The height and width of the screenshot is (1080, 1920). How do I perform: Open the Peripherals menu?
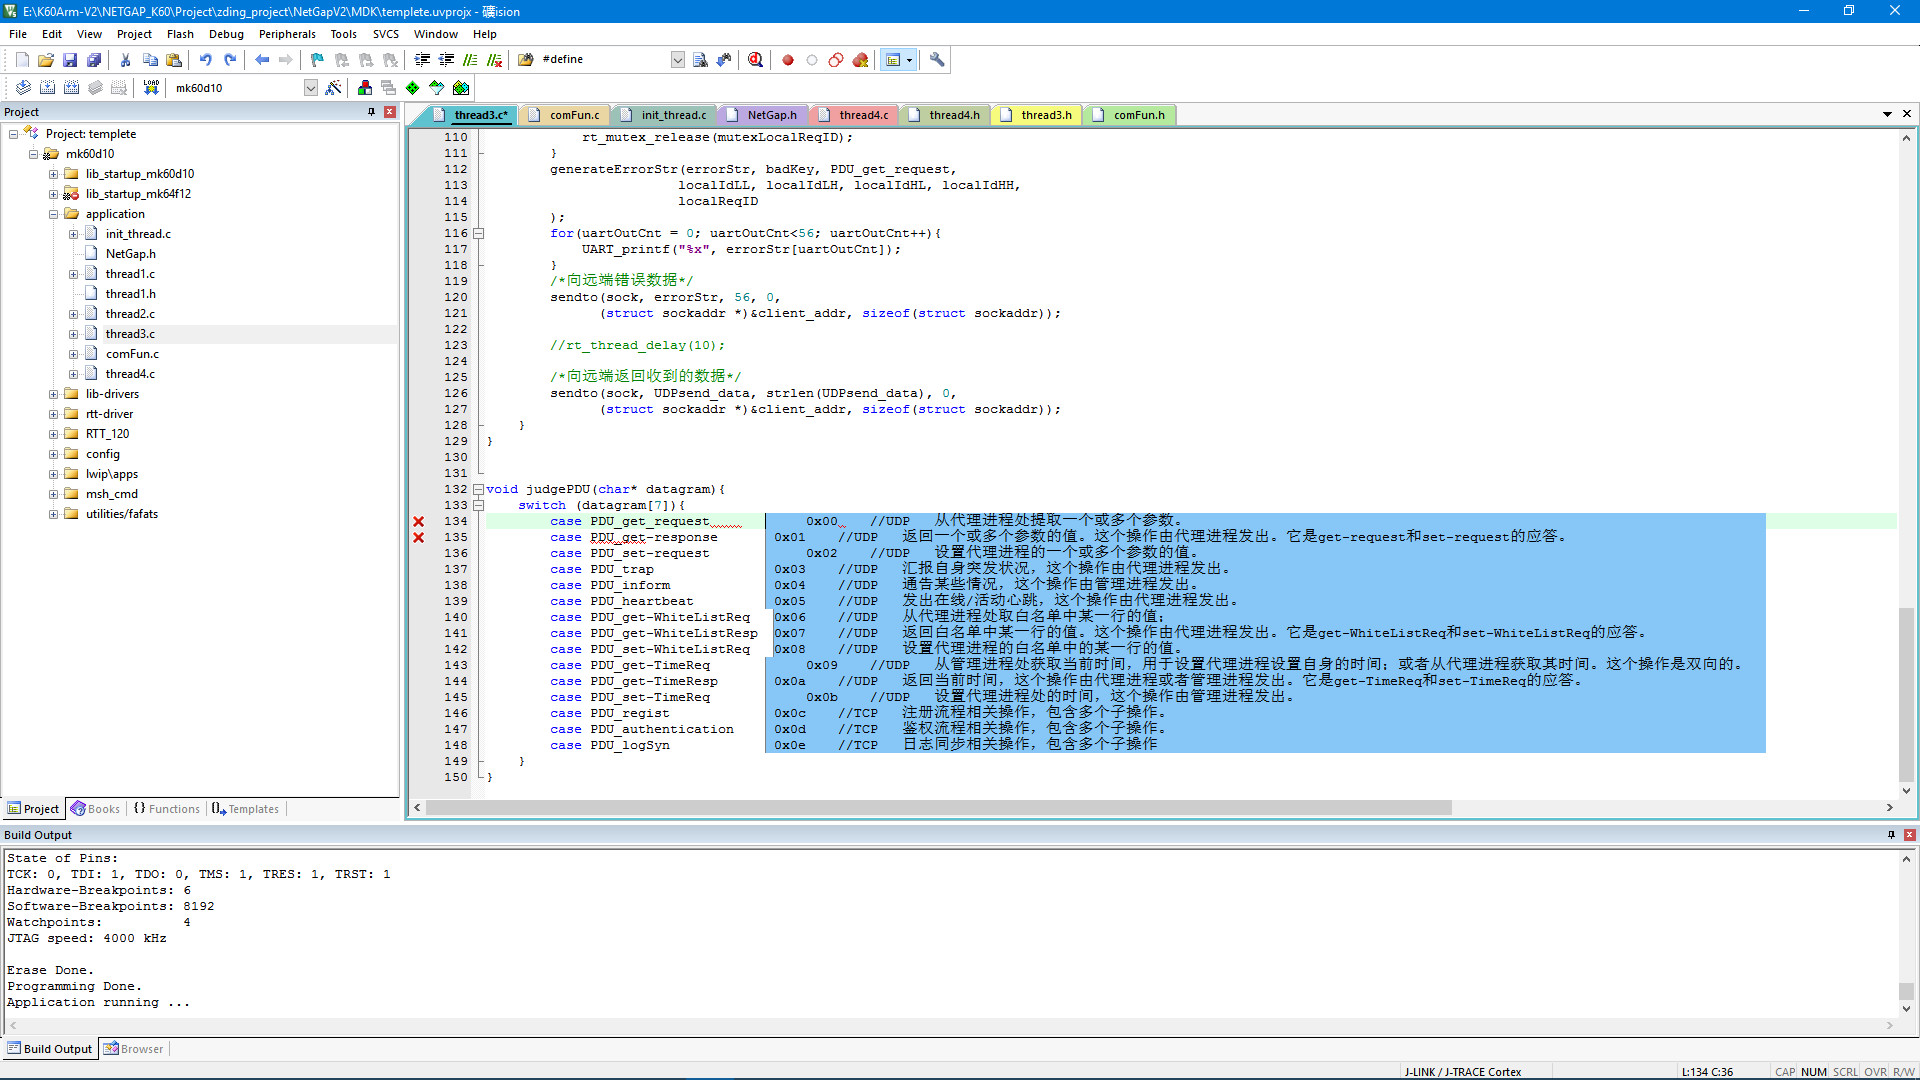[287, 34]
